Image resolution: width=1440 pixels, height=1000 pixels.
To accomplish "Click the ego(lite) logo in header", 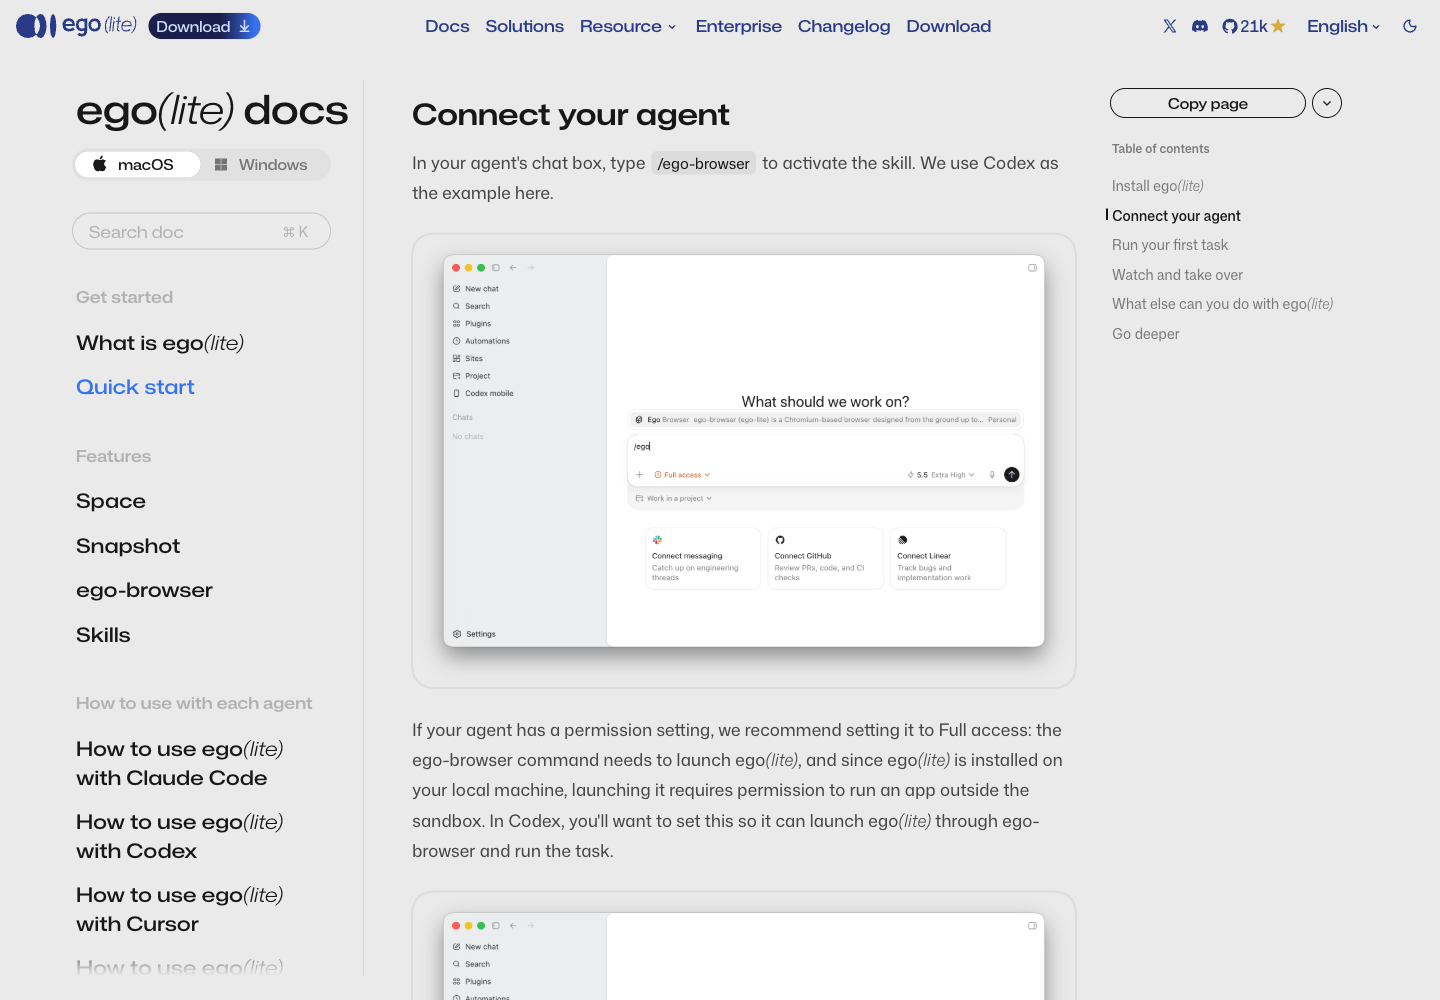I will (x=77, y=26).
